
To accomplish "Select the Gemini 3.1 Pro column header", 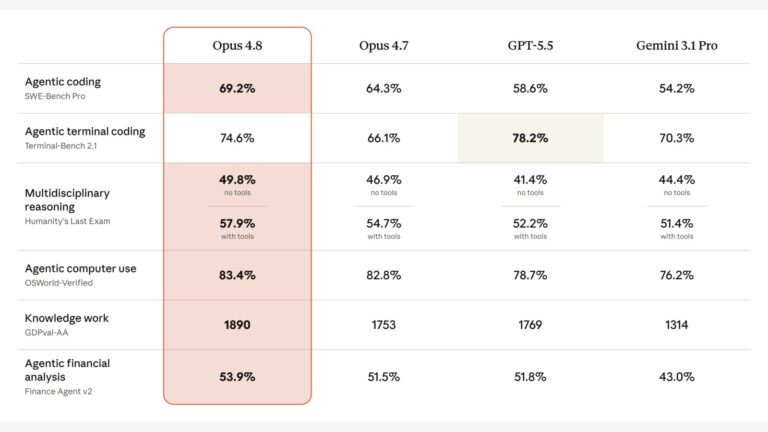I will 676,46.
